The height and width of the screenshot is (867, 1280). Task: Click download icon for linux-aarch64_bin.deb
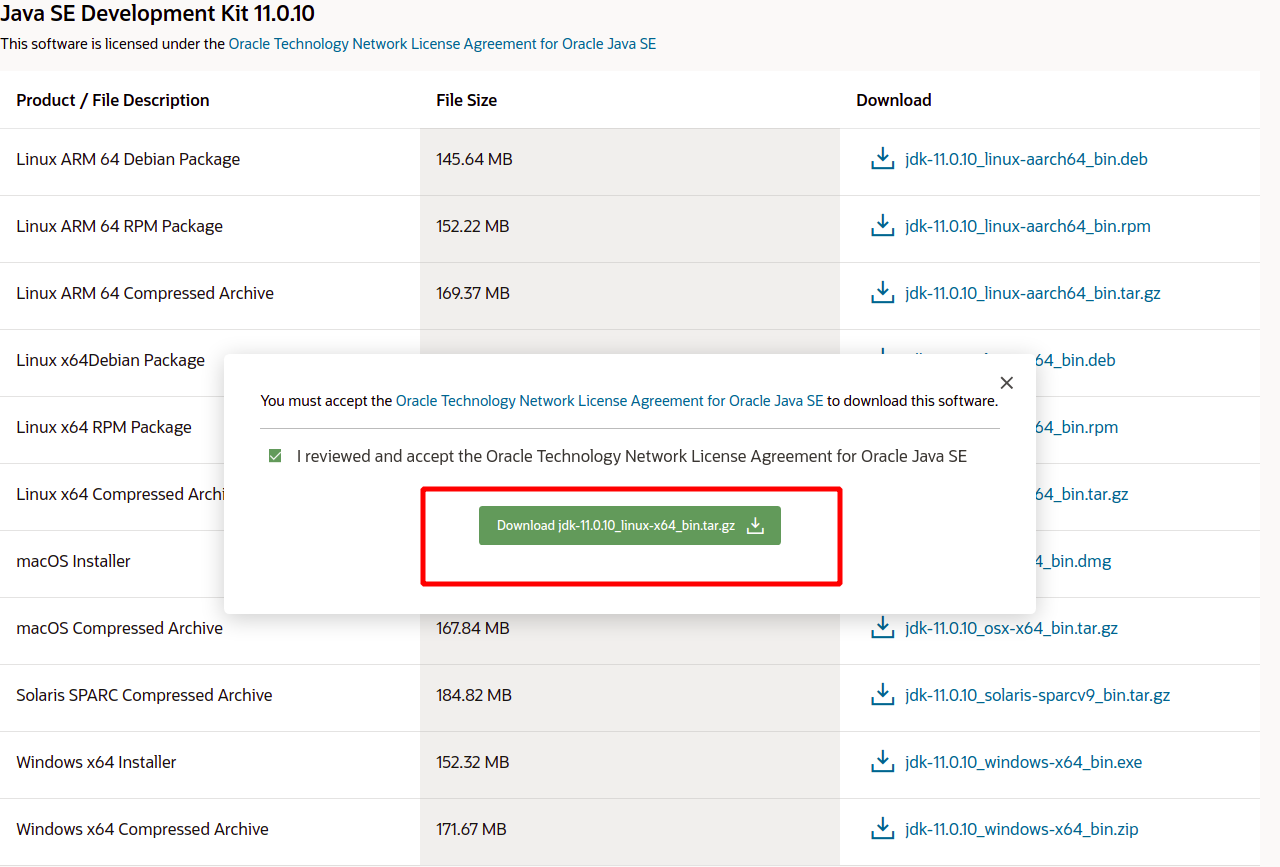point(882,159)
